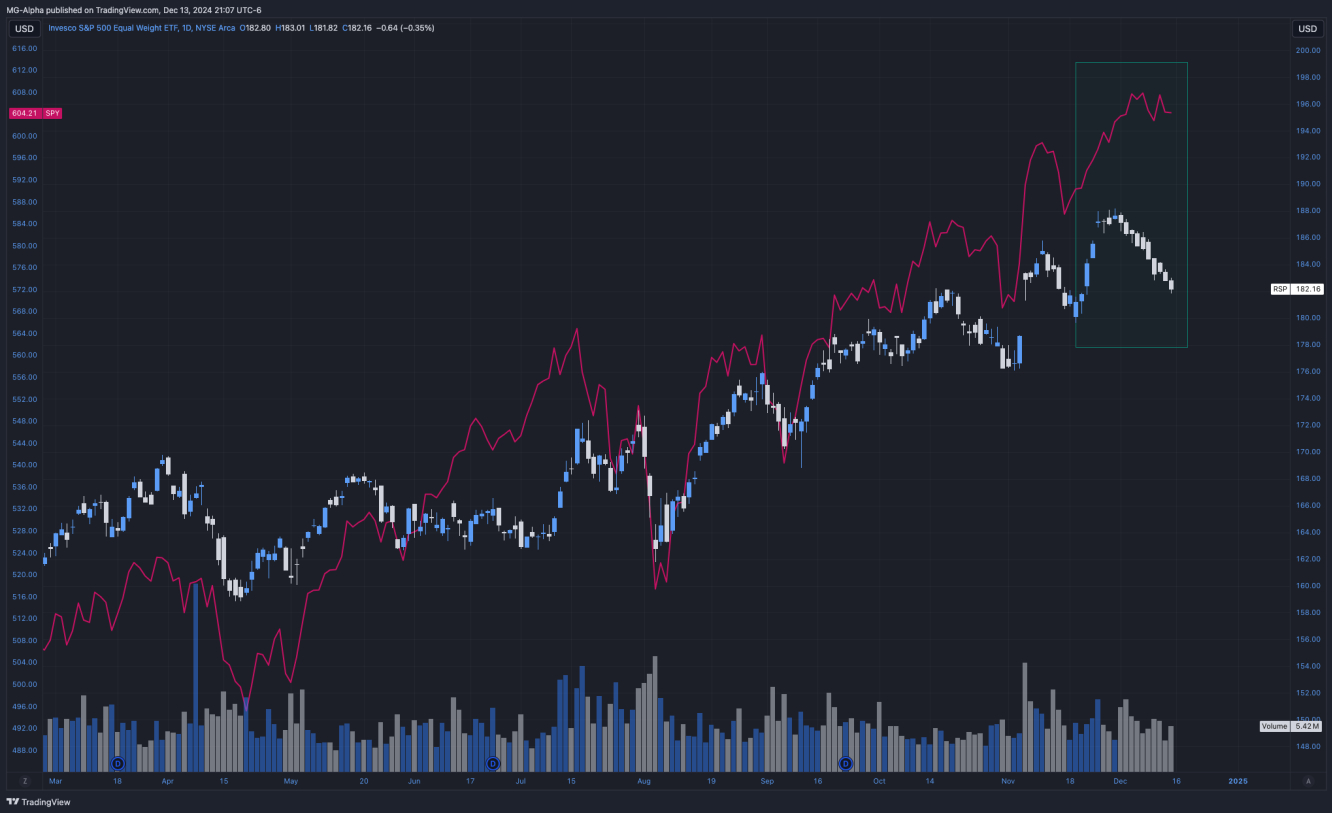
Task: Open the dividend marker D above March 18
Action: click(x=116, y=763)
